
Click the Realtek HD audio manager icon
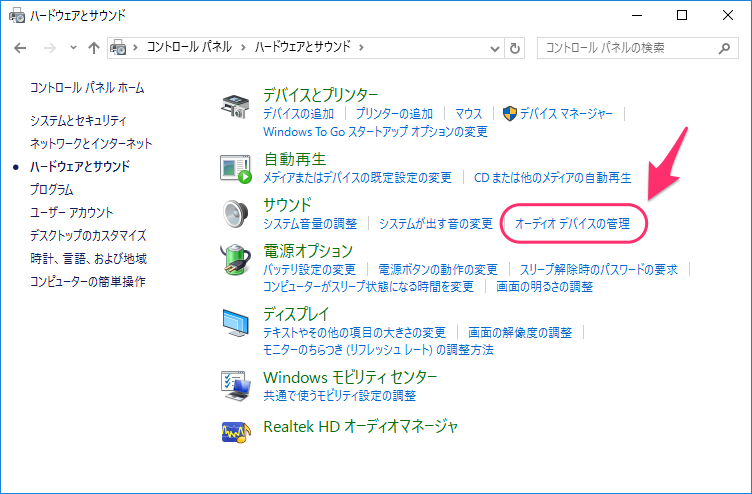pos(236,432)
